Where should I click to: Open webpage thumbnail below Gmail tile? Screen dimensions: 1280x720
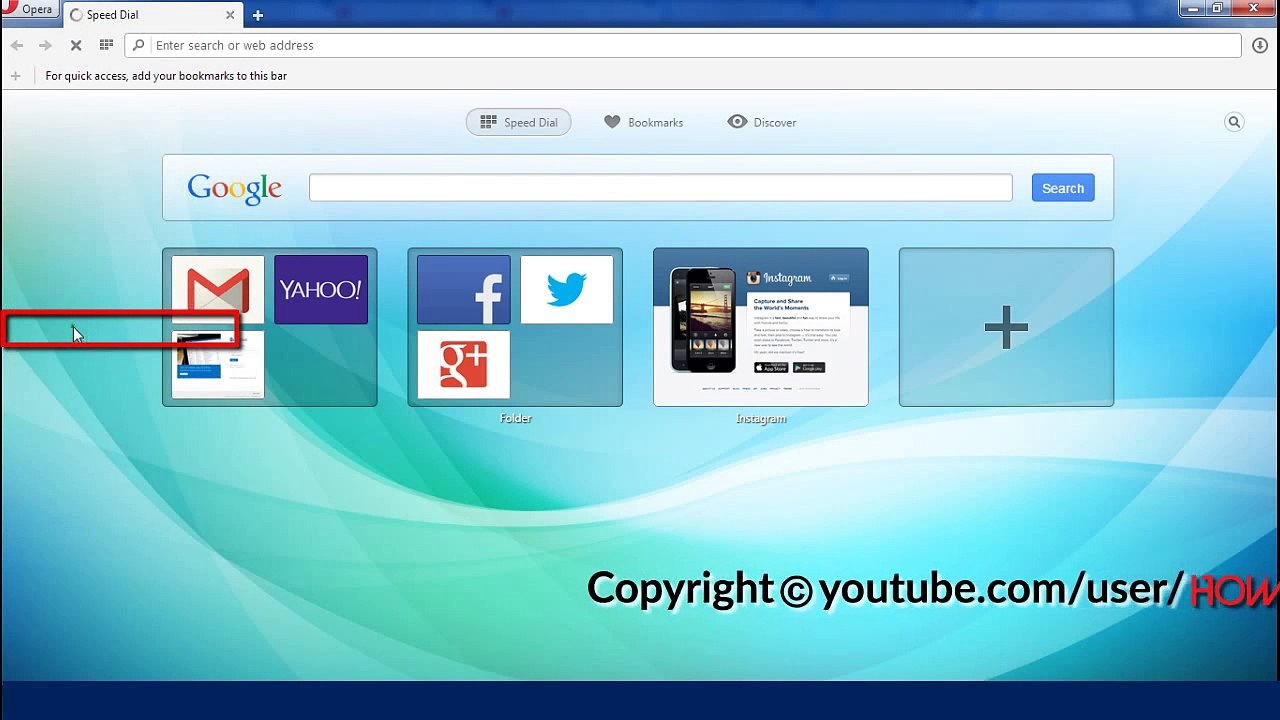tap(218, 365)
